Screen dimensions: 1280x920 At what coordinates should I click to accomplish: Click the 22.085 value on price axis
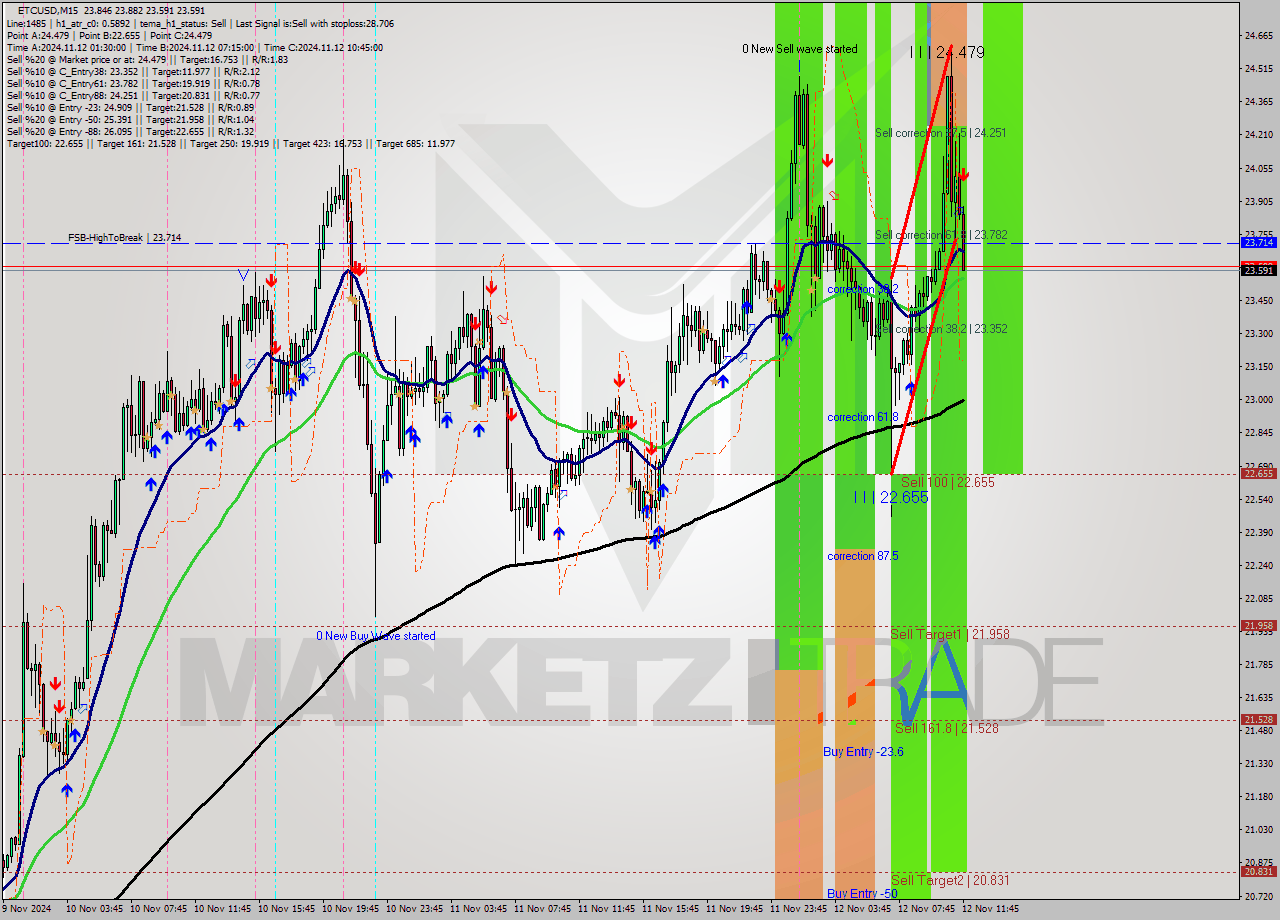tap(1258, 599)
